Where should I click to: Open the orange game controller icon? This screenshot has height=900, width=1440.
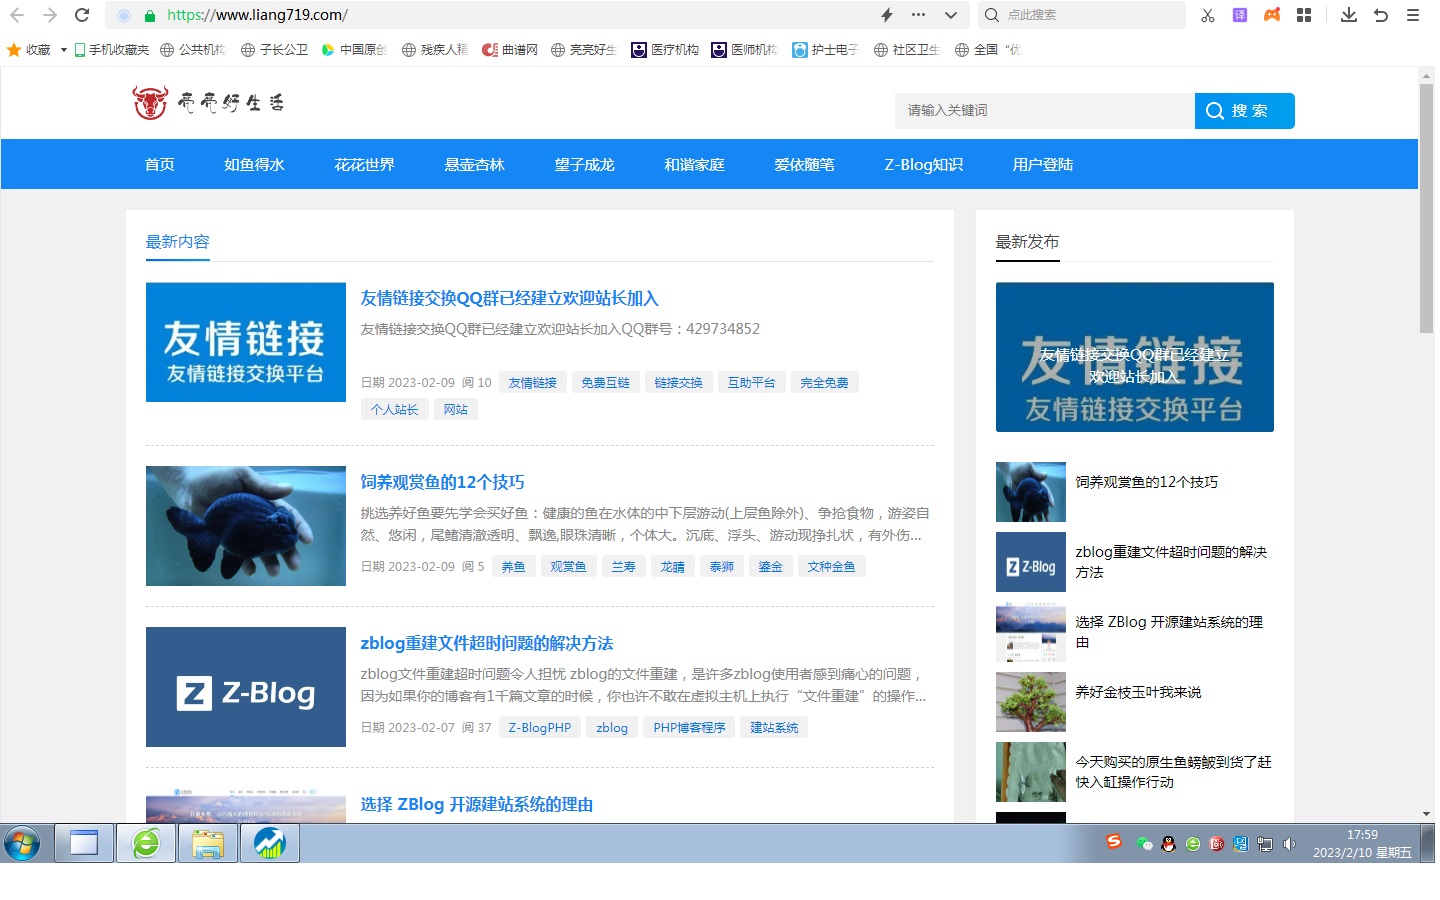tap(1272, 15)
